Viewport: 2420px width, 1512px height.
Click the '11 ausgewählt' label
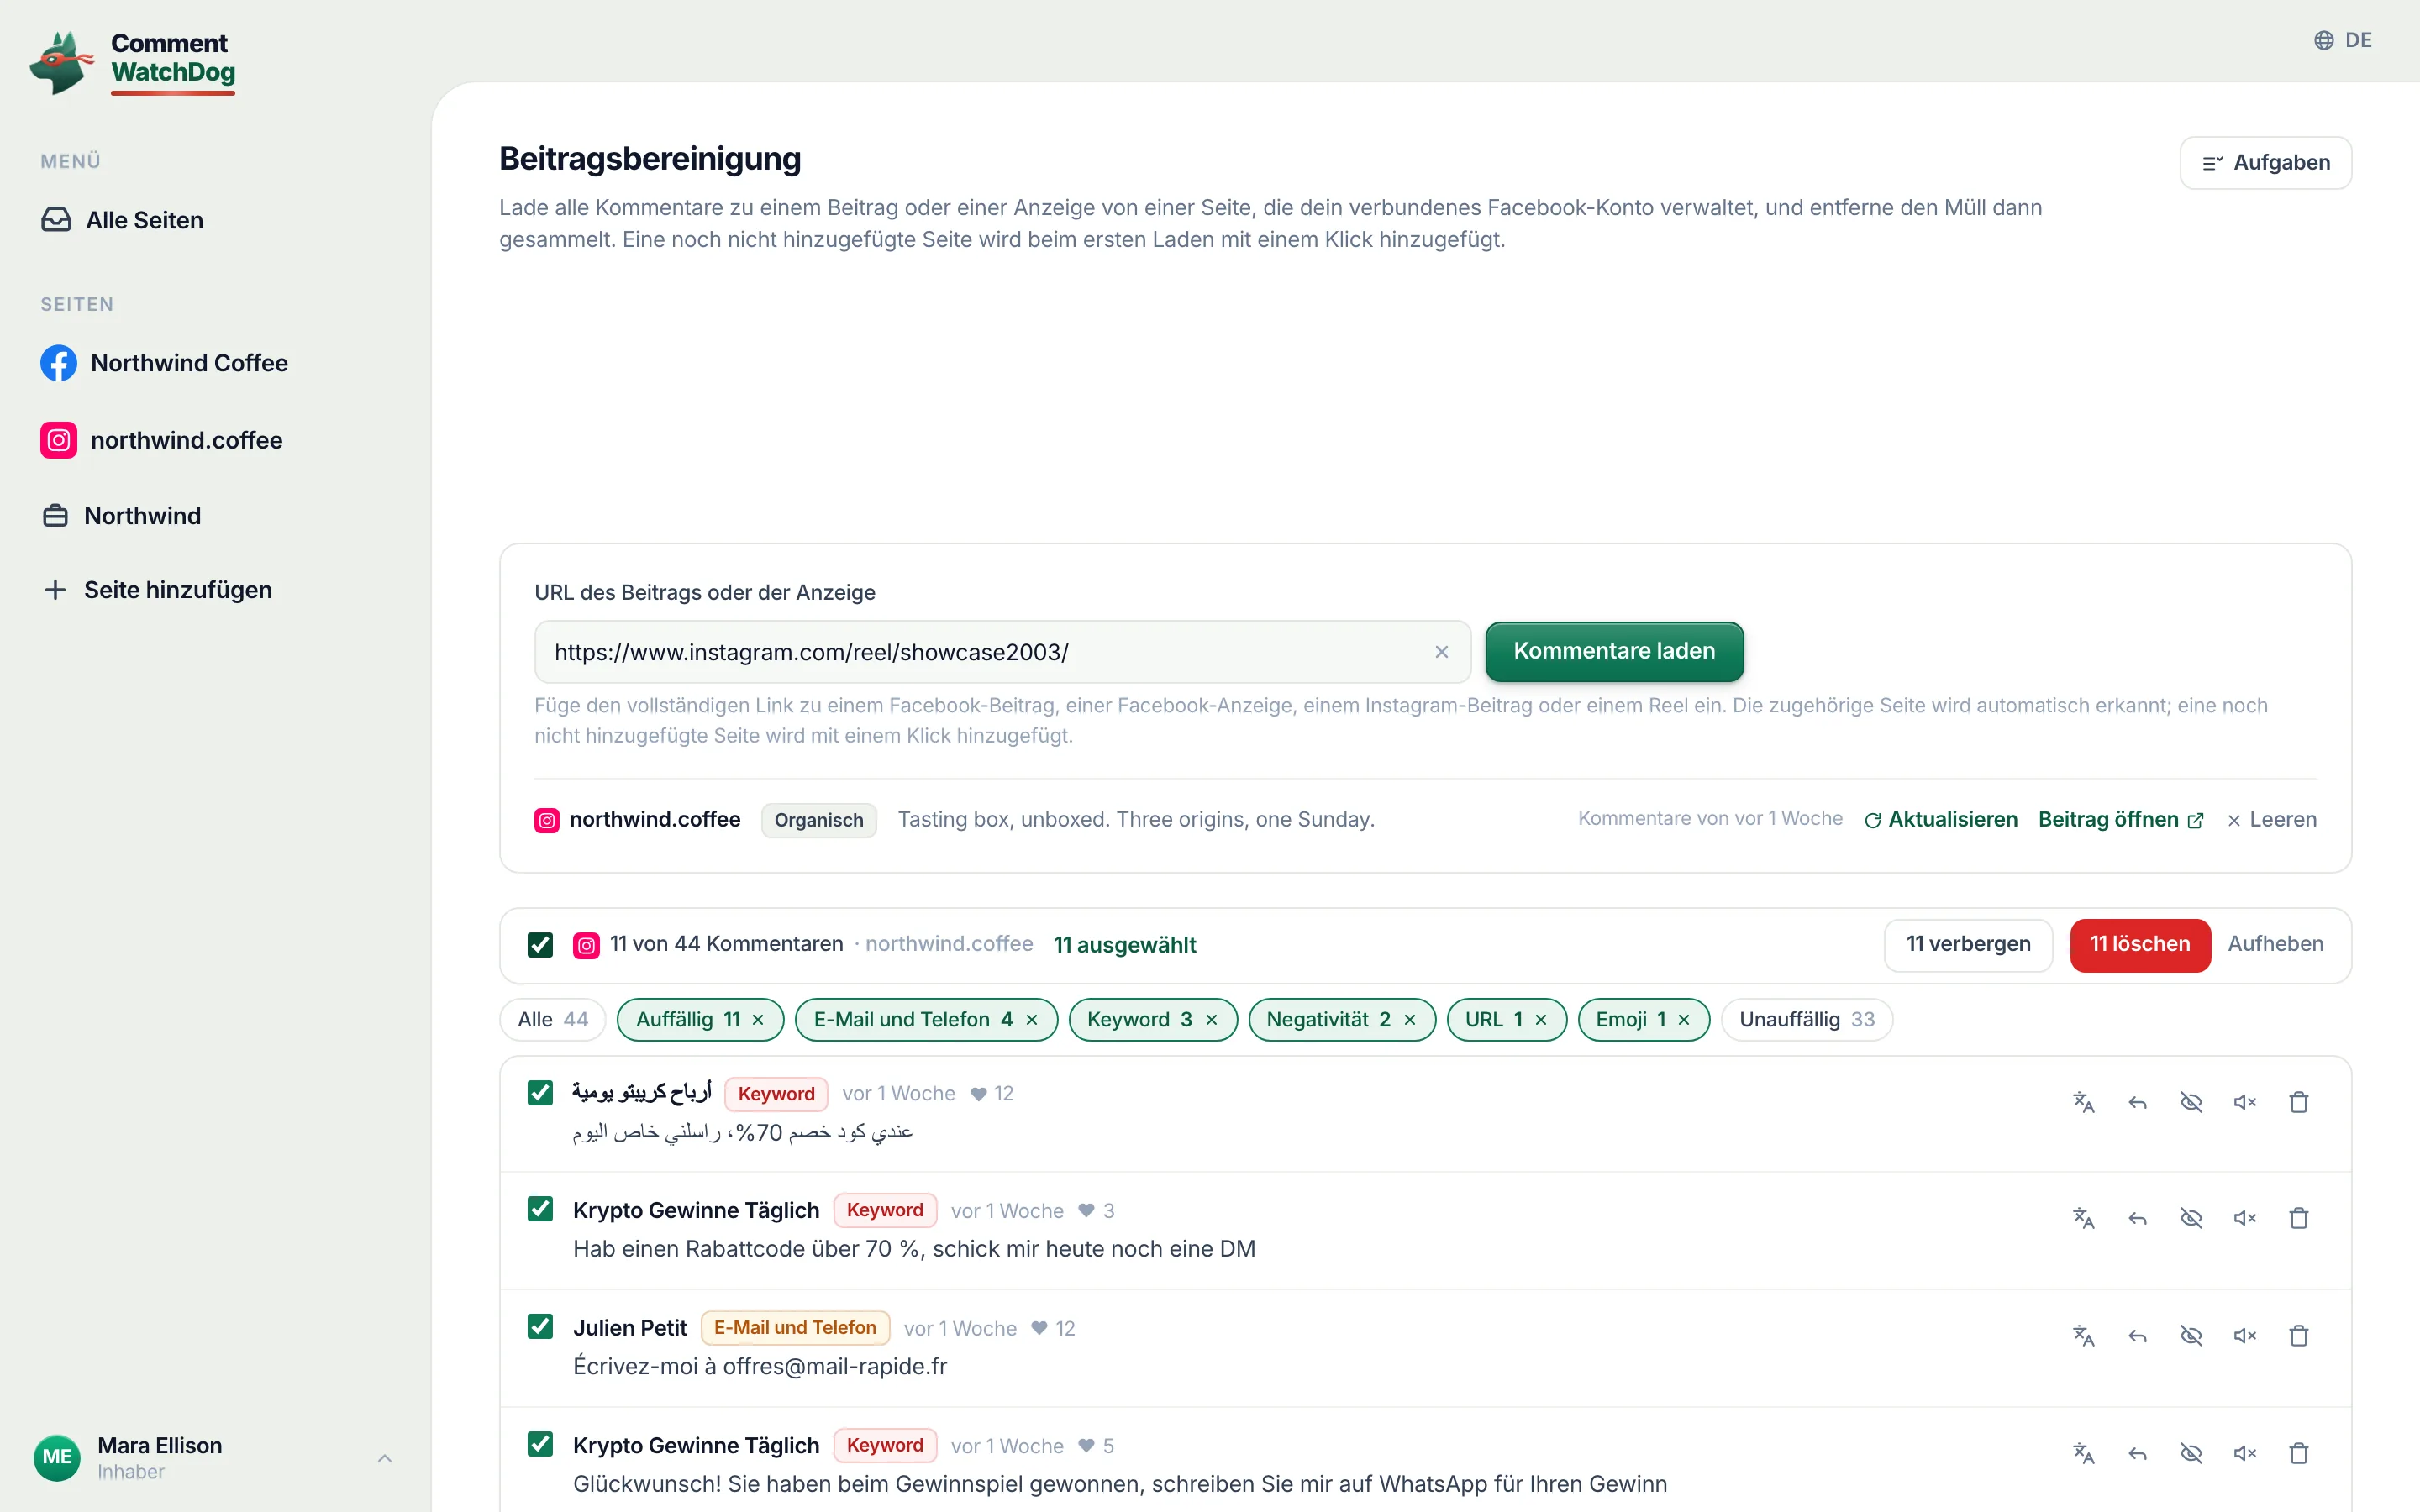(1125, 945)
